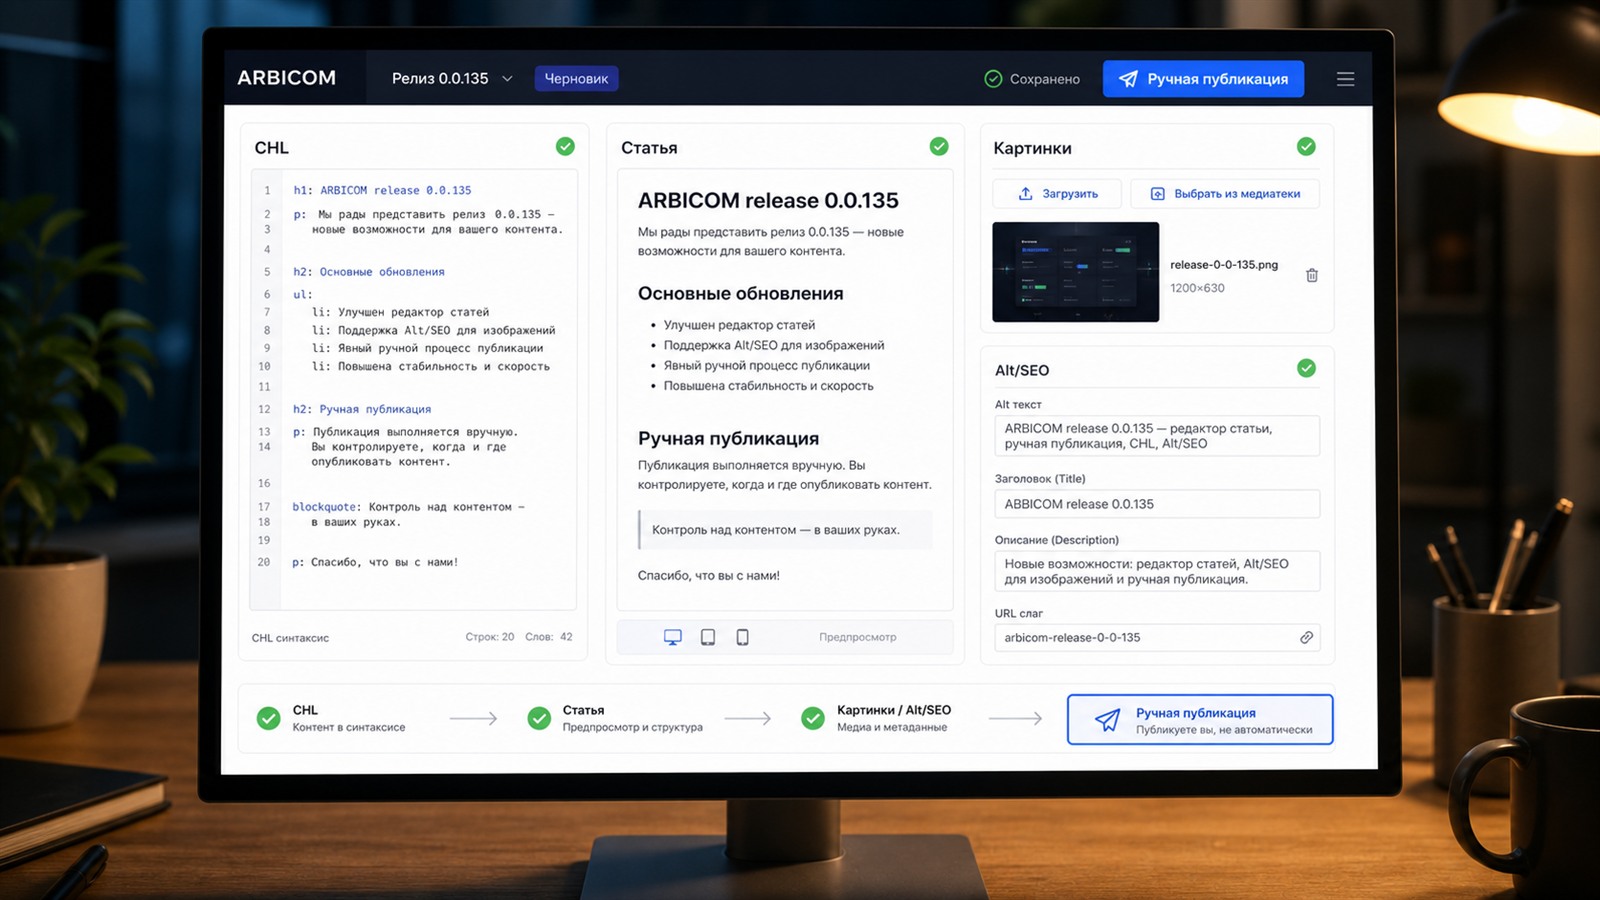Click code line 'li: Явный ручной процесс публикации'
The width and height of the screenshot is (1600, 900).
[427, 348]
